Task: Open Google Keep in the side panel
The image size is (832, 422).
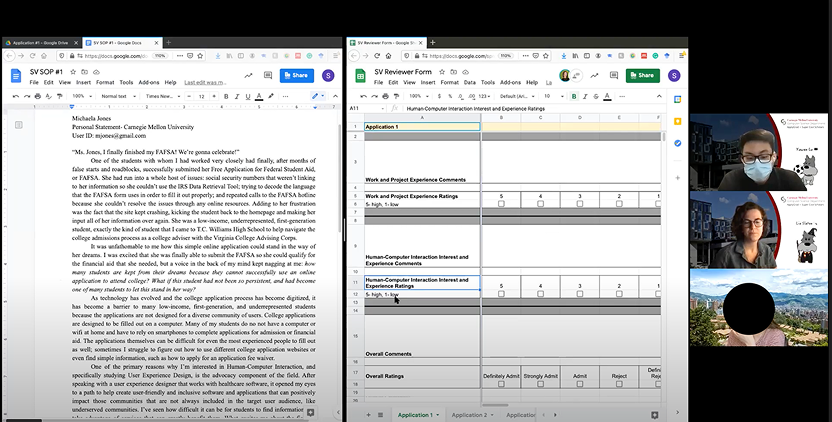Action: (x=678, y=121)
